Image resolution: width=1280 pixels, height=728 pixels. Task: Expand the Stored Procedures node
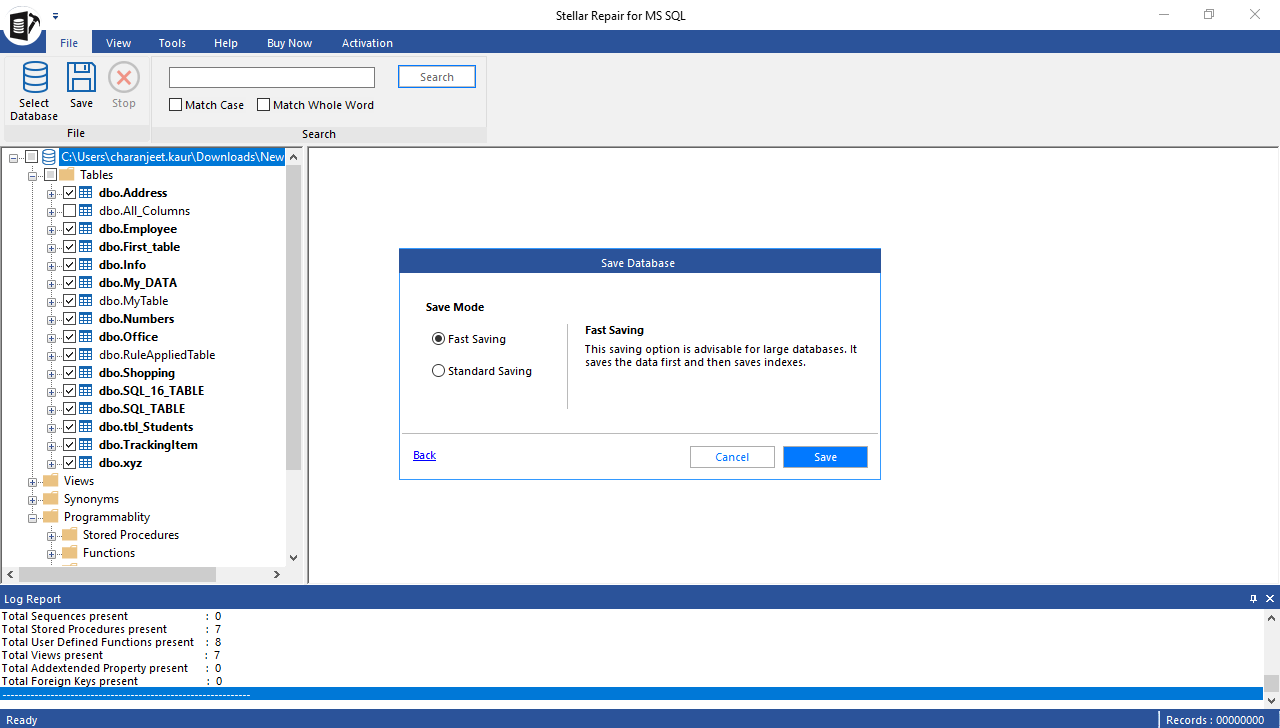(52, 535)
